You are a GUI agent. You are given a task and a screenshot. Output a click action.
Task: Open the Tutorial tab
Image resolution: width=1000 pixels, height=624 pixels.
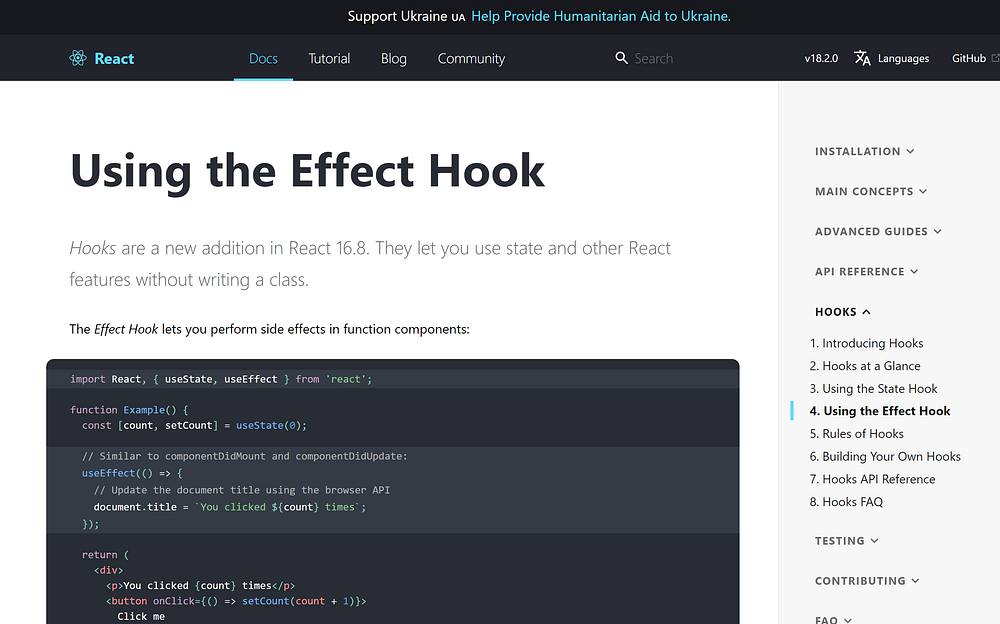(329, 58)
